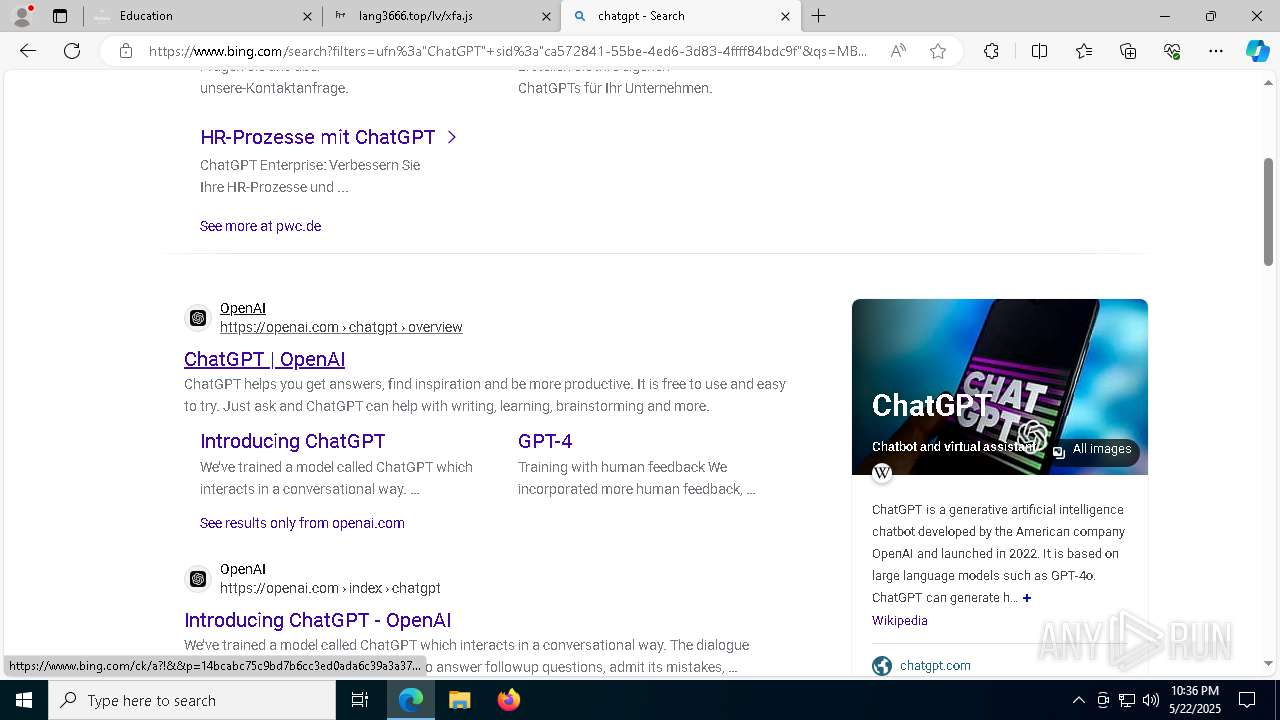Open Firefox from the taskbar
1280x720 pixels.
[x=508, y=700]
